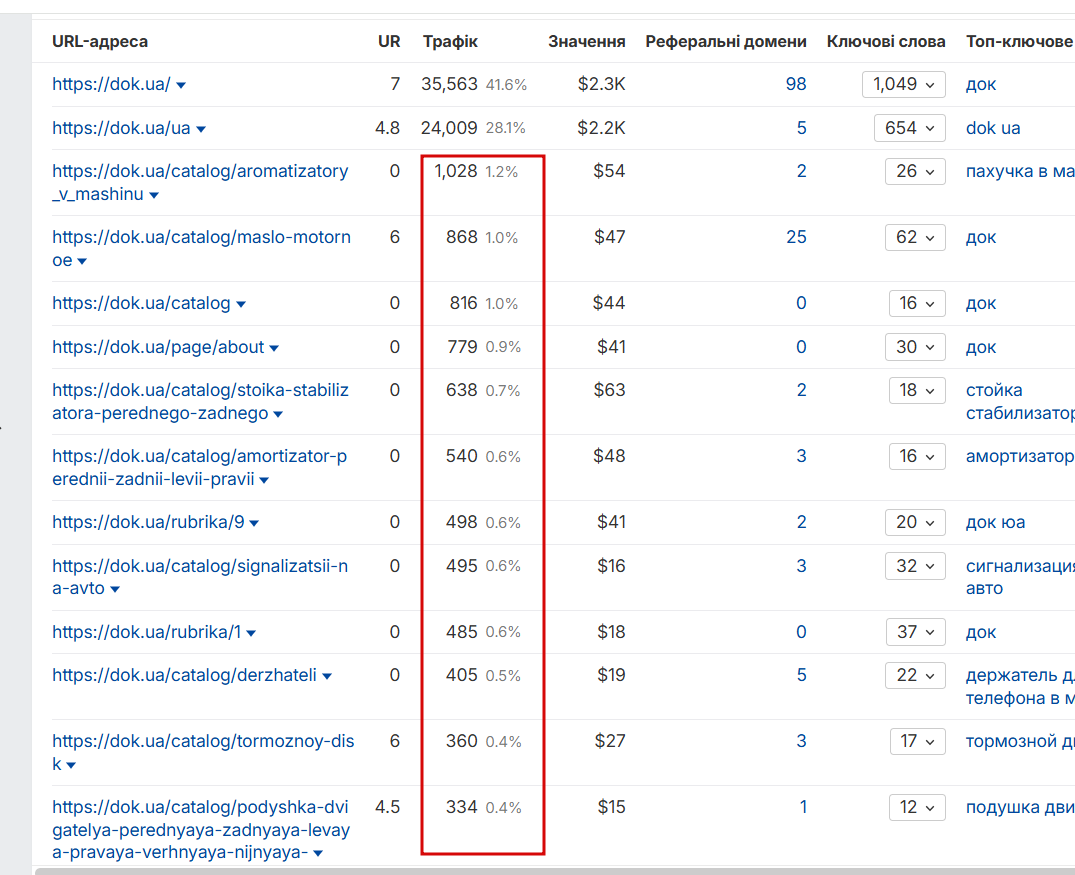The width and height of the screenshot is (1075, 875).
Task: Expand the arrow after podyshka-dvigatelya URL
Action: pyautogui.click(x=318, y=854)
